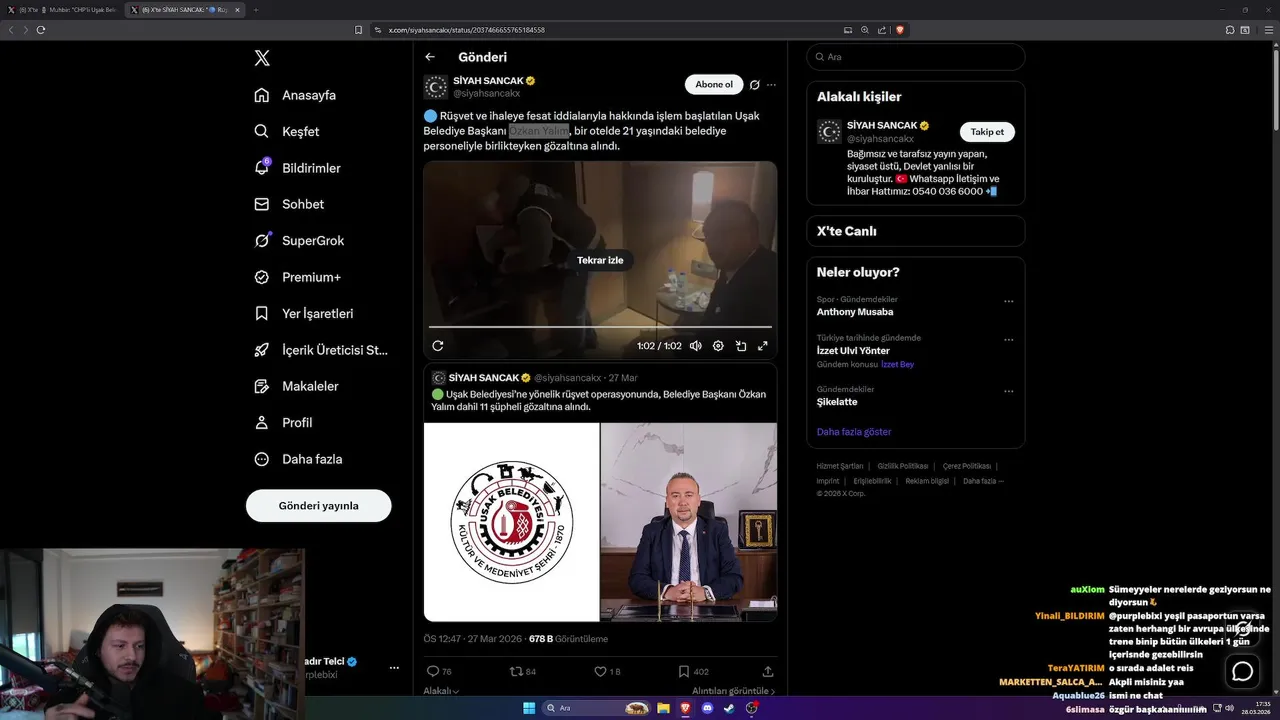
Task: Click video progress bar
Action: click(600, 327)
